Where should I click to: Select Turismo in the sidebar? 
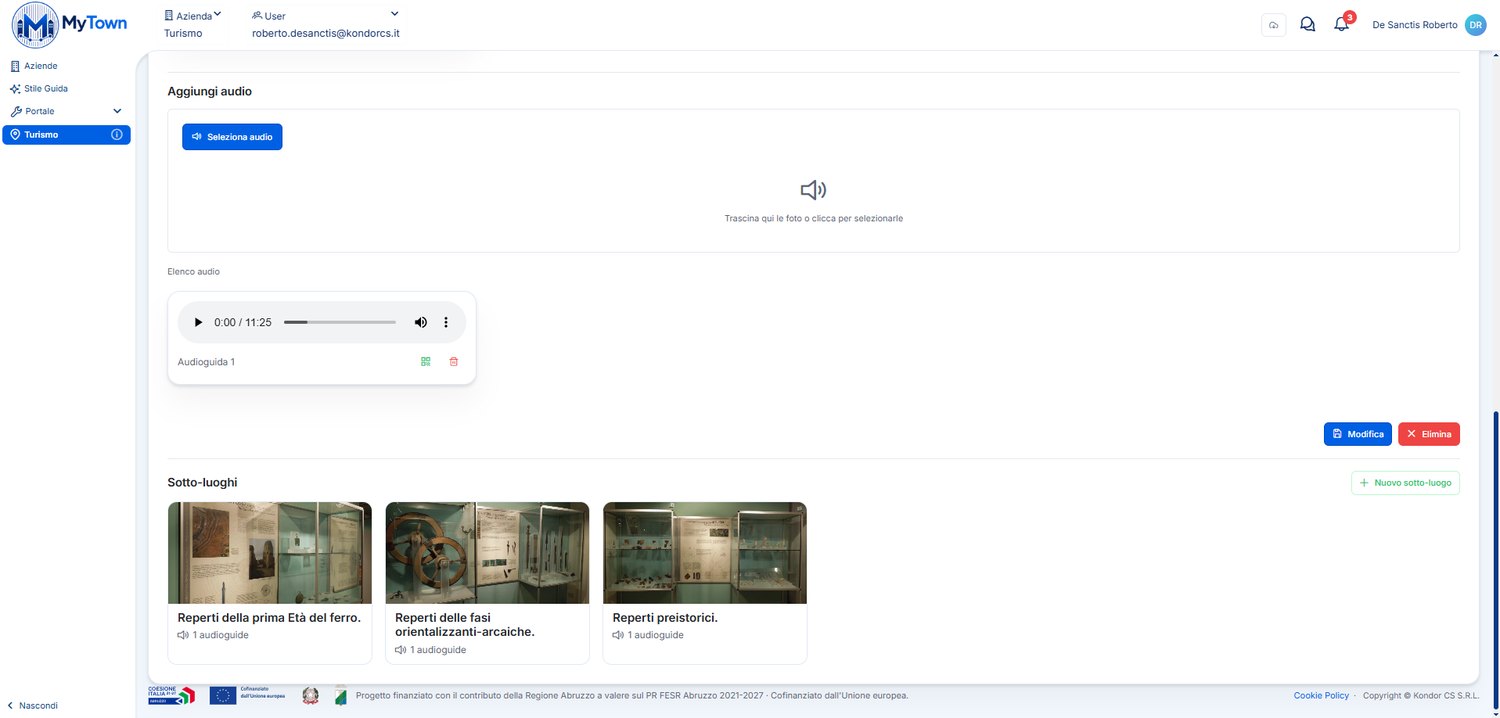pos(66,135)
